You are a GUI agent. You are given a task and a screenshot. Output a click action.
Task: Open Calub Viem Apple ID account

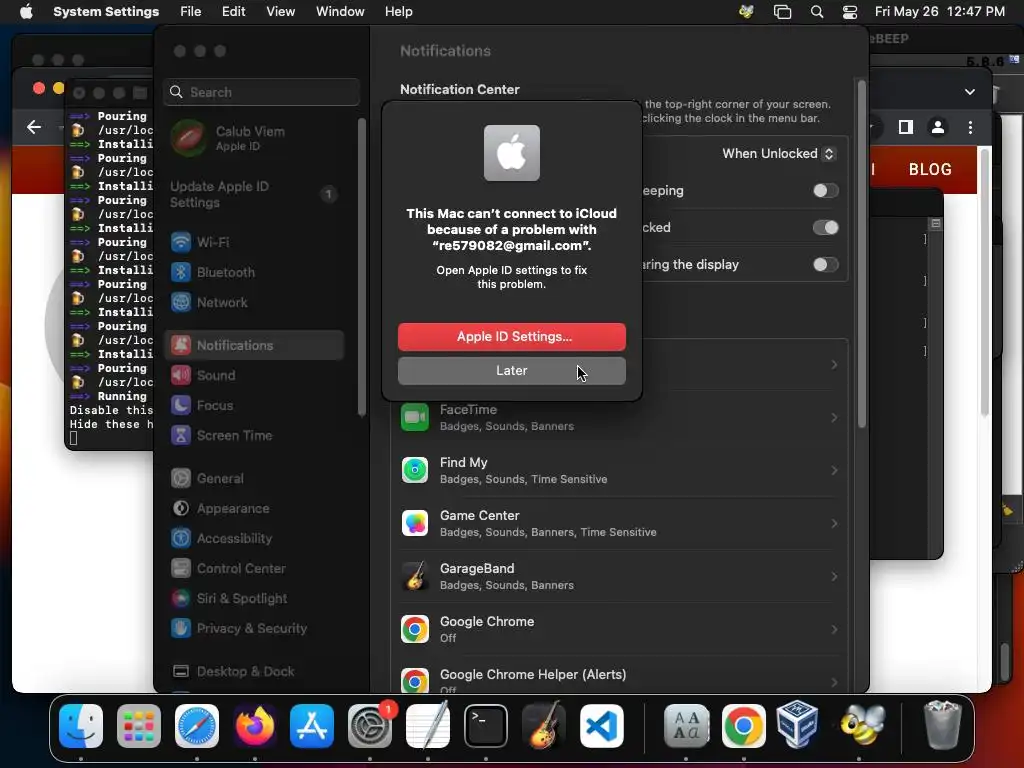click(x=256, y=138)
